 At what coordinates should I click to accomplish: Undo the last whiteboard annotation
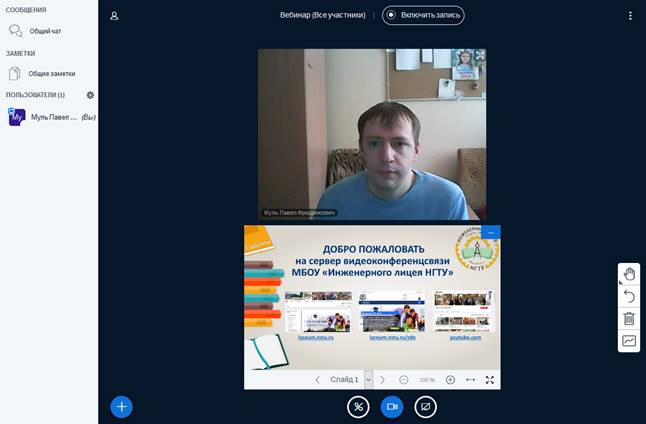pos(629,297)
